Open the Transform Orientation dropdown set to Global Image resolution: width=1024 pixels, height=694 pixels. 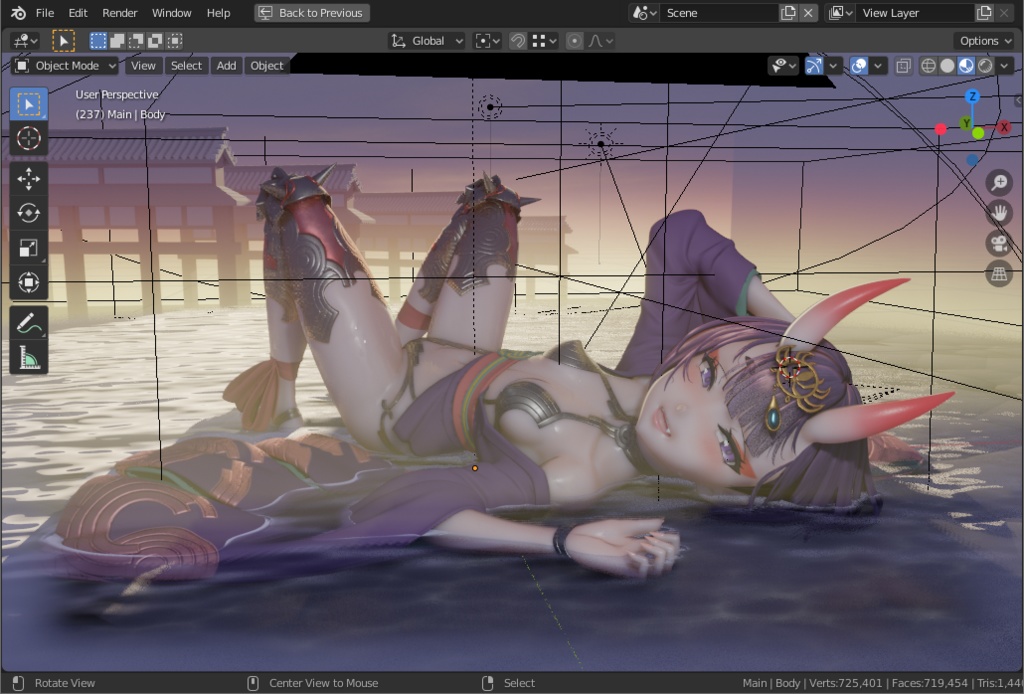pyautogui.click(x=426, y=40)
